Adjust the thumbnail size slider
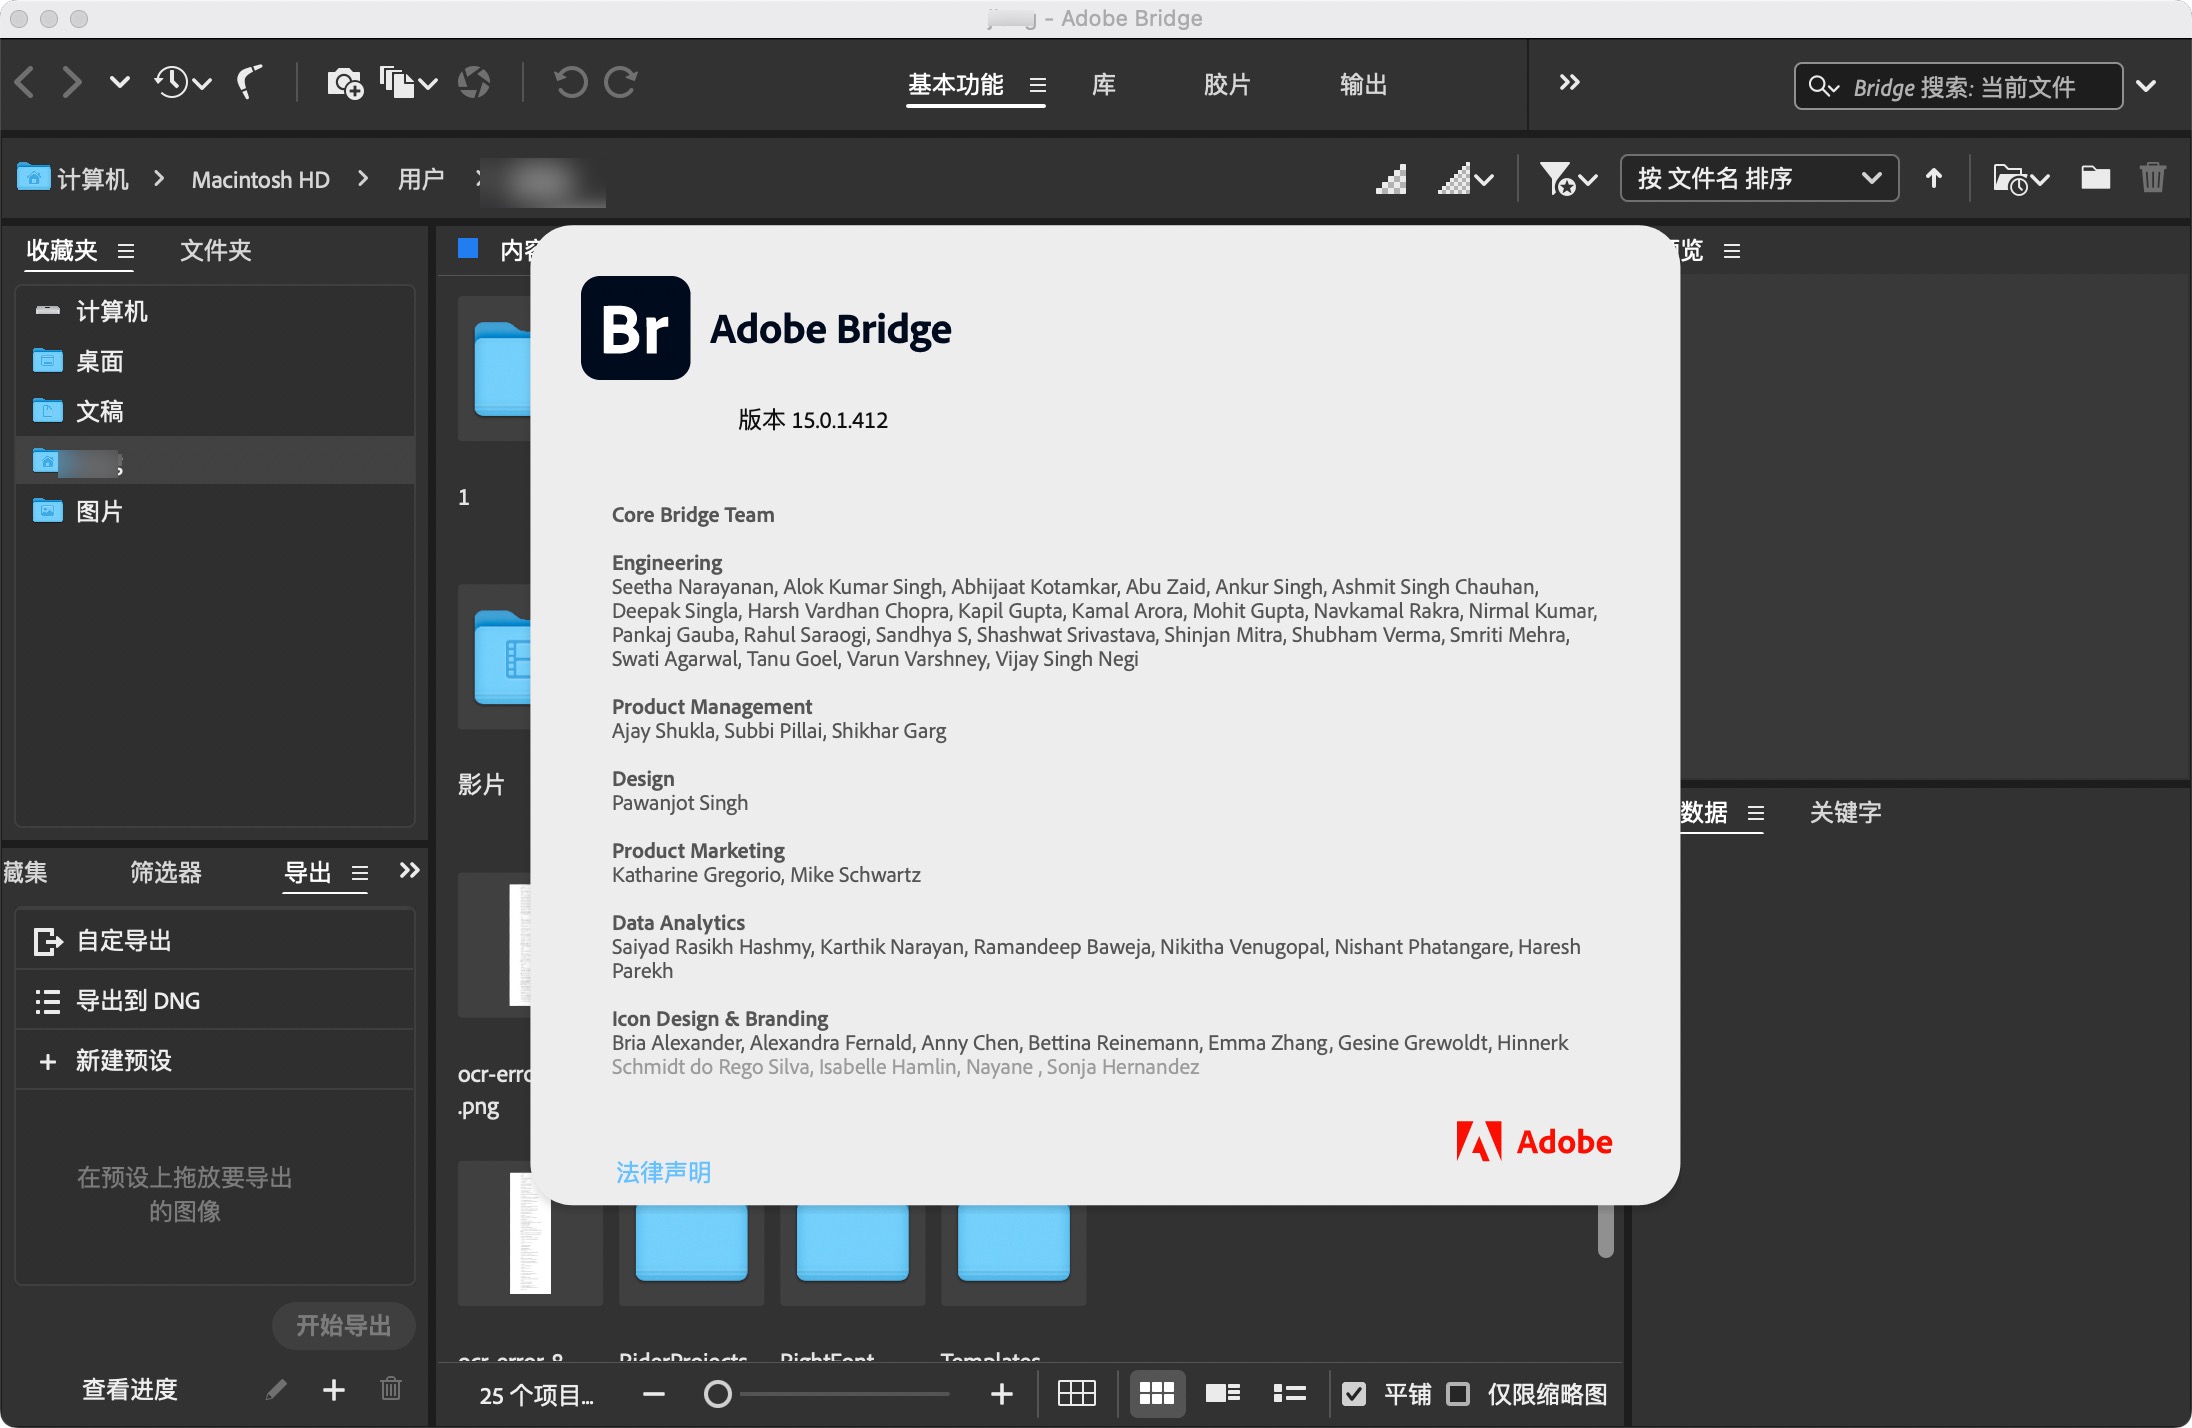2192x1428 pixels. click(x=827, y=1394)
